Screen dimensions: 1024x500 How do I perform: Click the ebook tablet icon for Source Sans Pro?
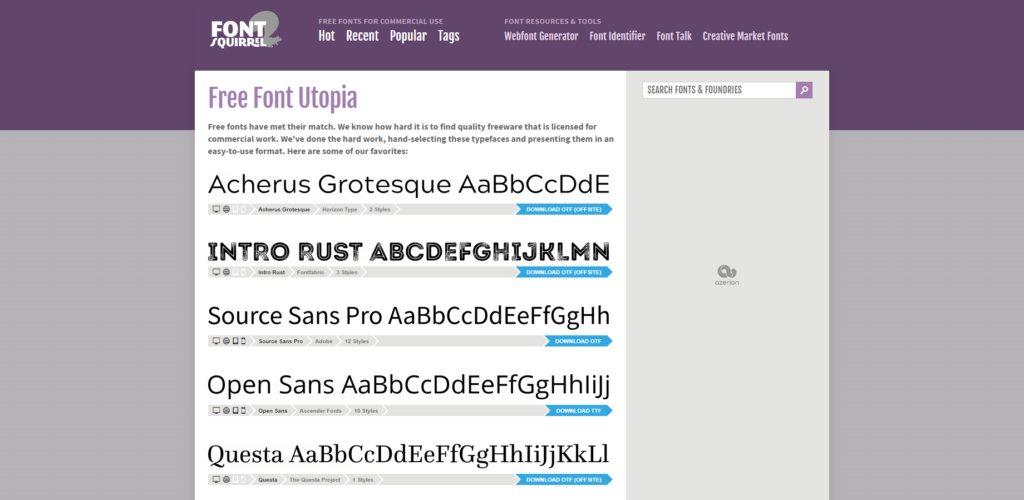pos(235,341)
